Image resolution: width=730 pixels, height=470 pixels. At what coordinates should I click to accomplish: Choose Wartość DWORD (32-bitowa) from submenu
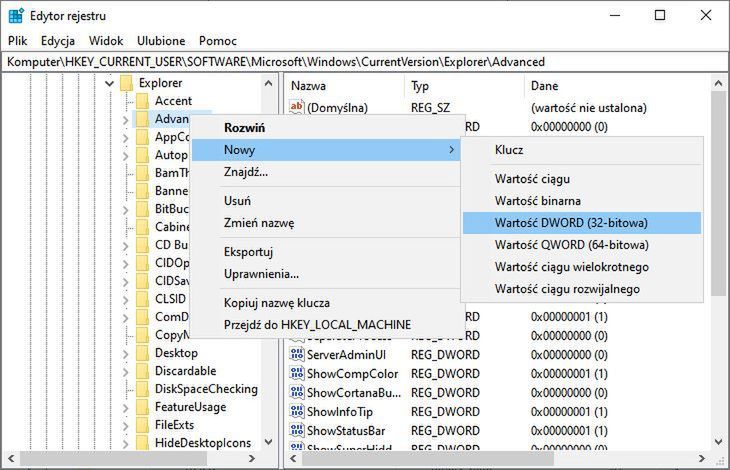click(571, 222)
